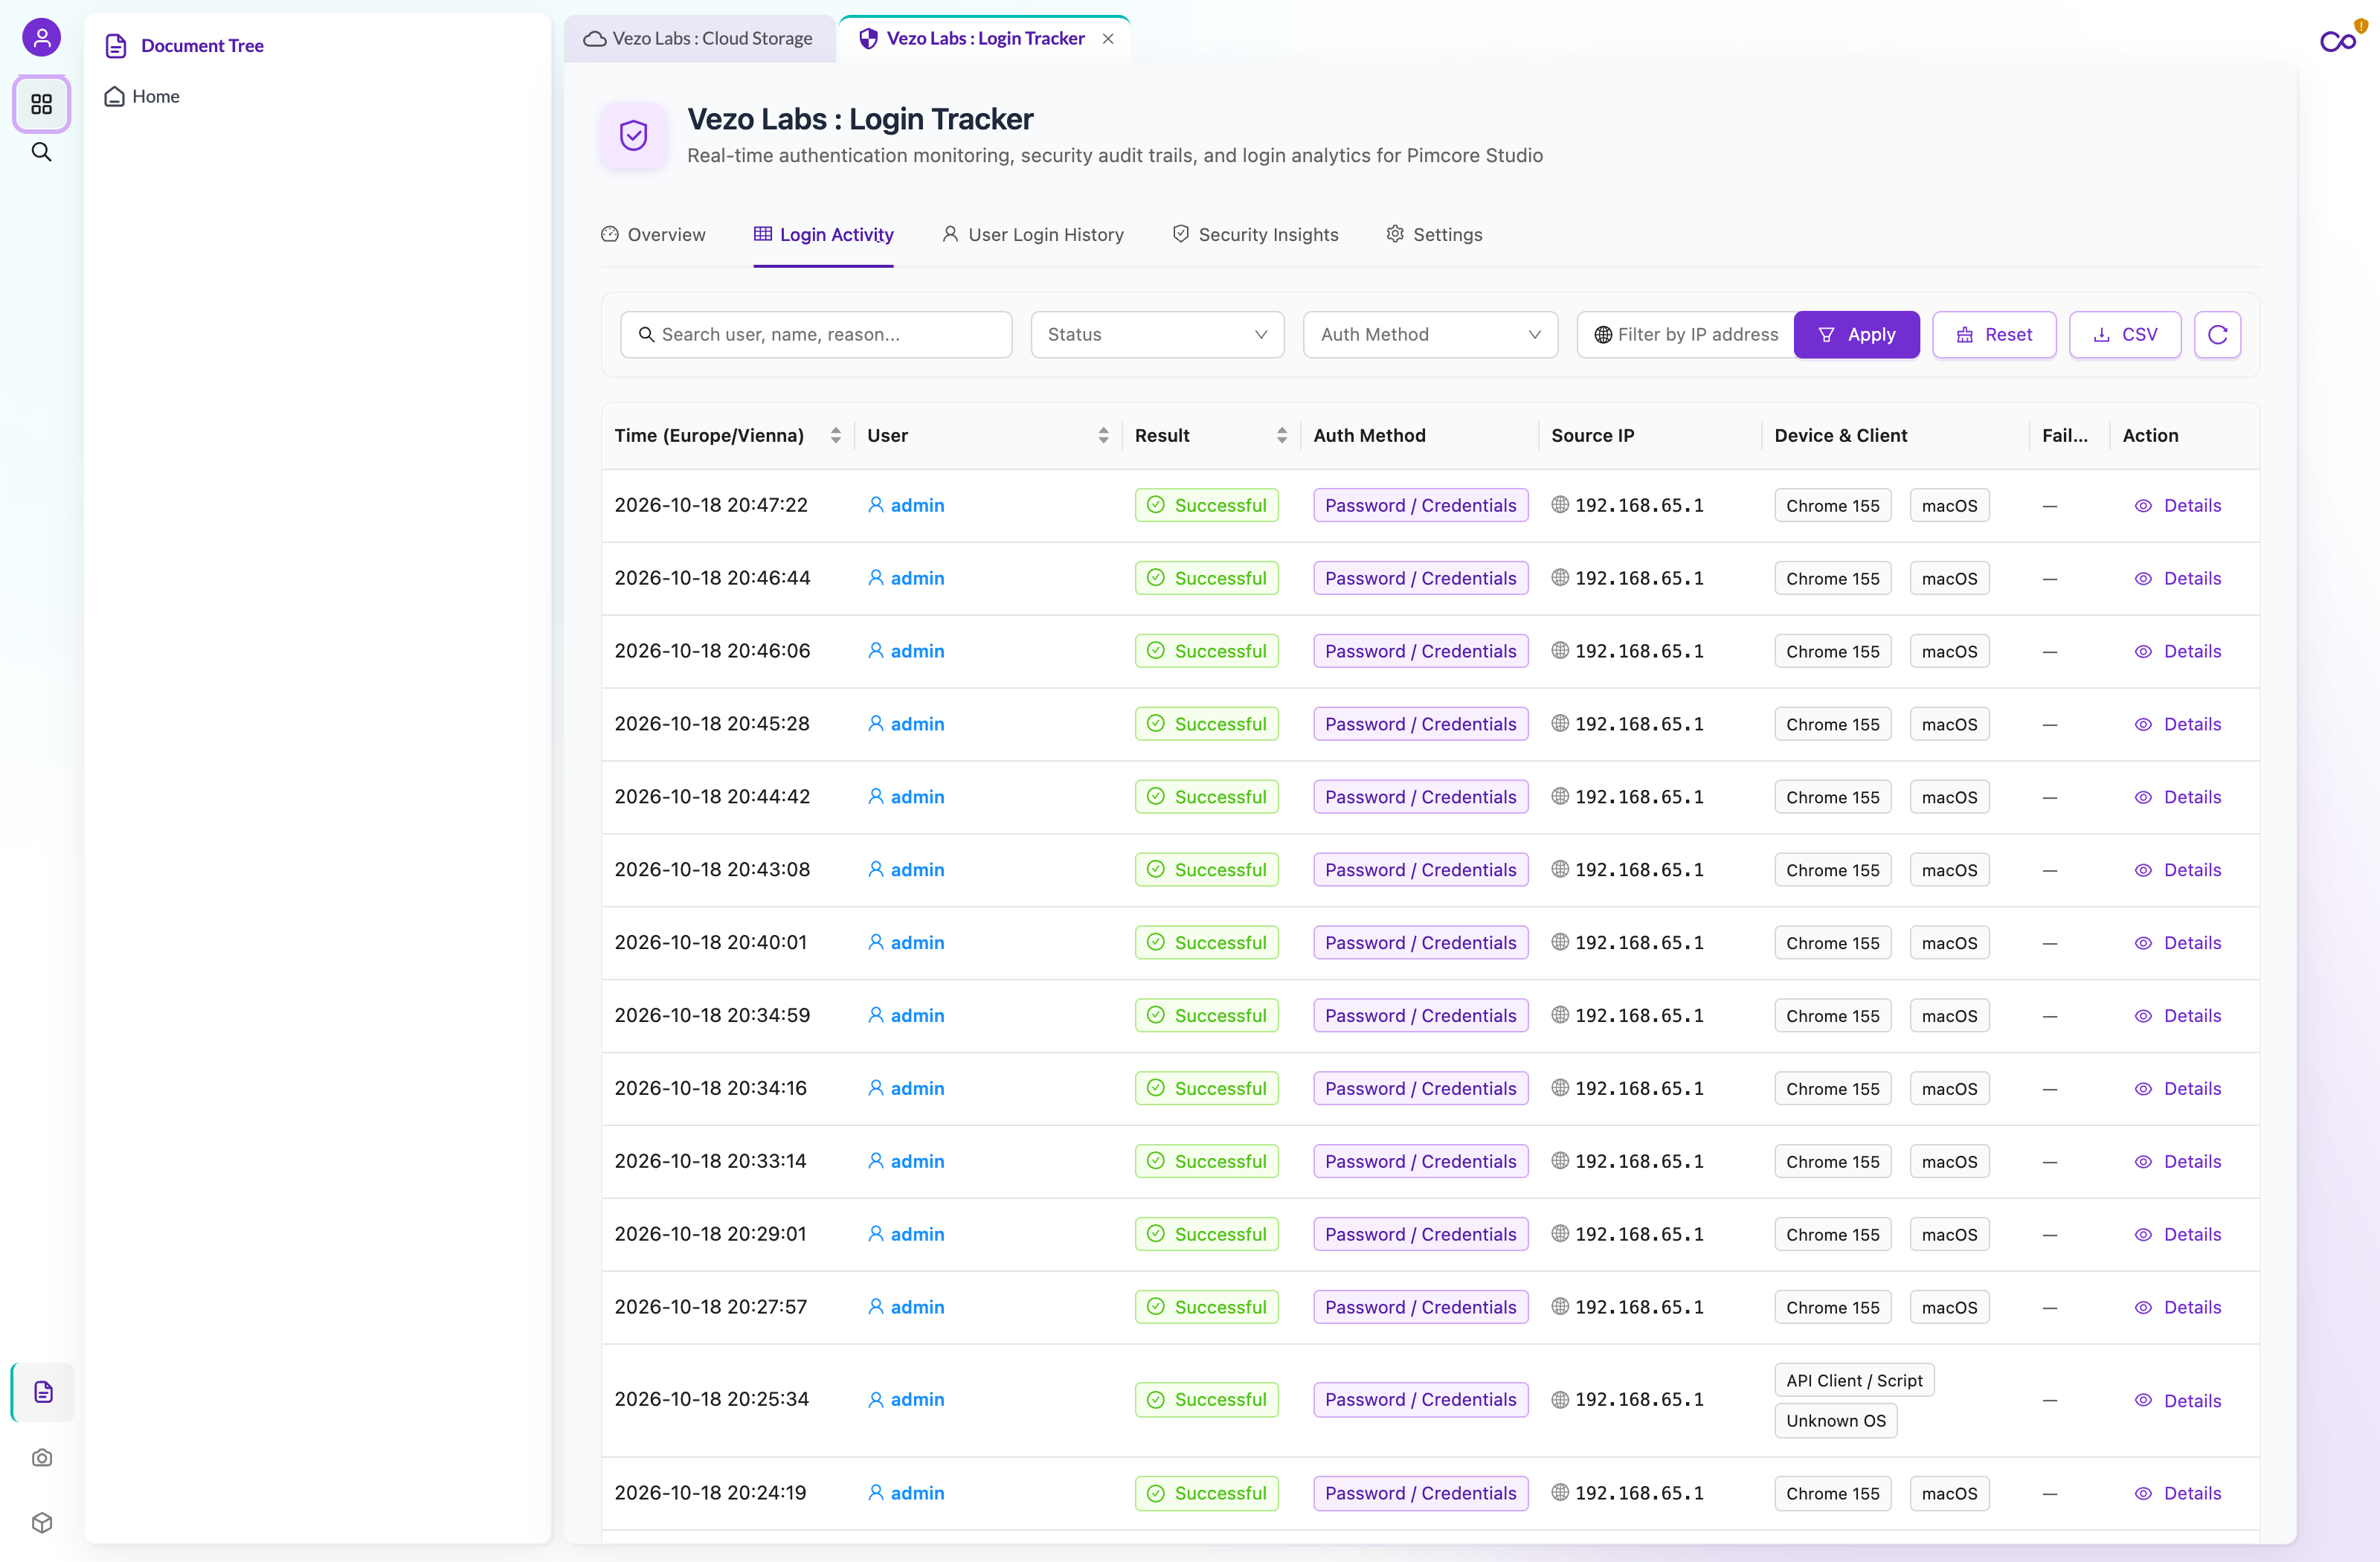Click the eye icon for 20:24:19 row
The width and height of the screenshot is (2380, 1562).
point(2143,1493)
